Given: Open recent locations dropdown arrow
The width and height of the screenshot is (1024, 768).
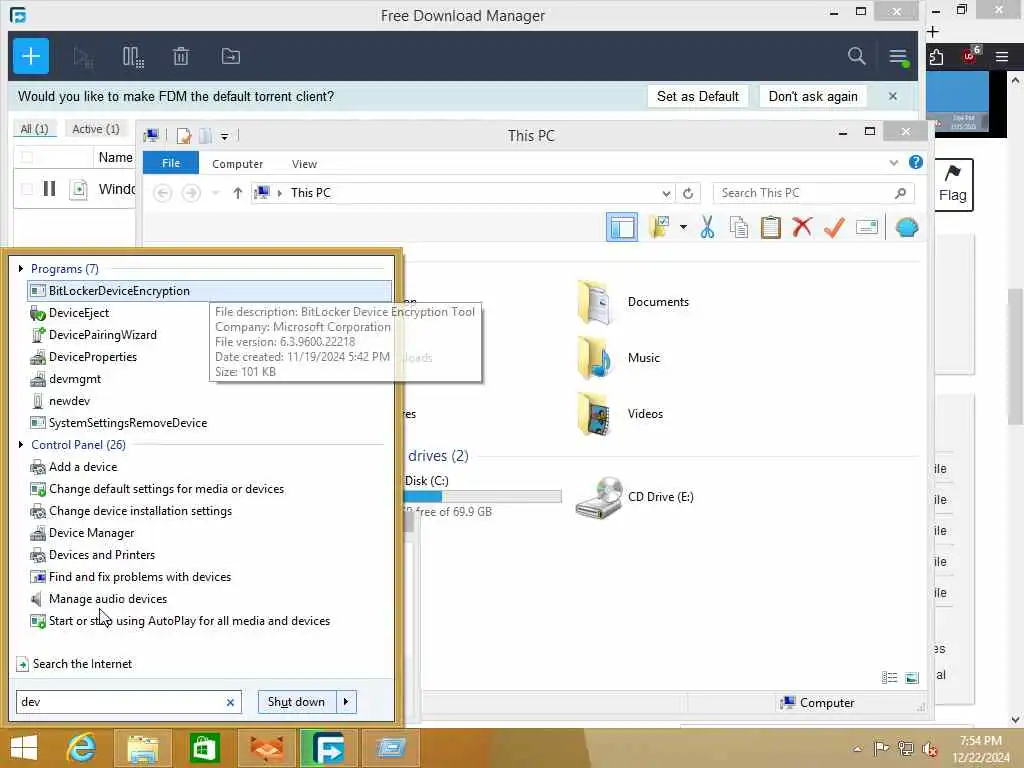Looking at the screenshot, I should point(216,194).
